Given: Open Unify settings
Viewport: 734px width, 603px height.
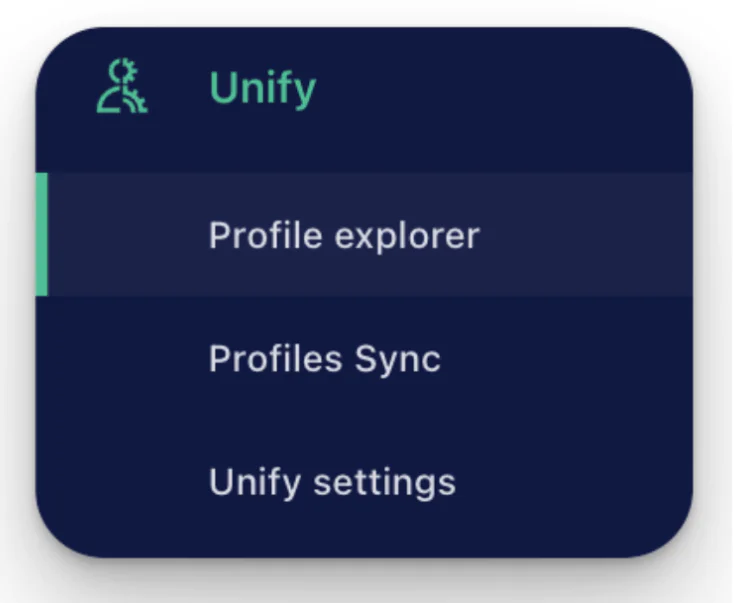Looking at the screenshot, I should (332, 482).
